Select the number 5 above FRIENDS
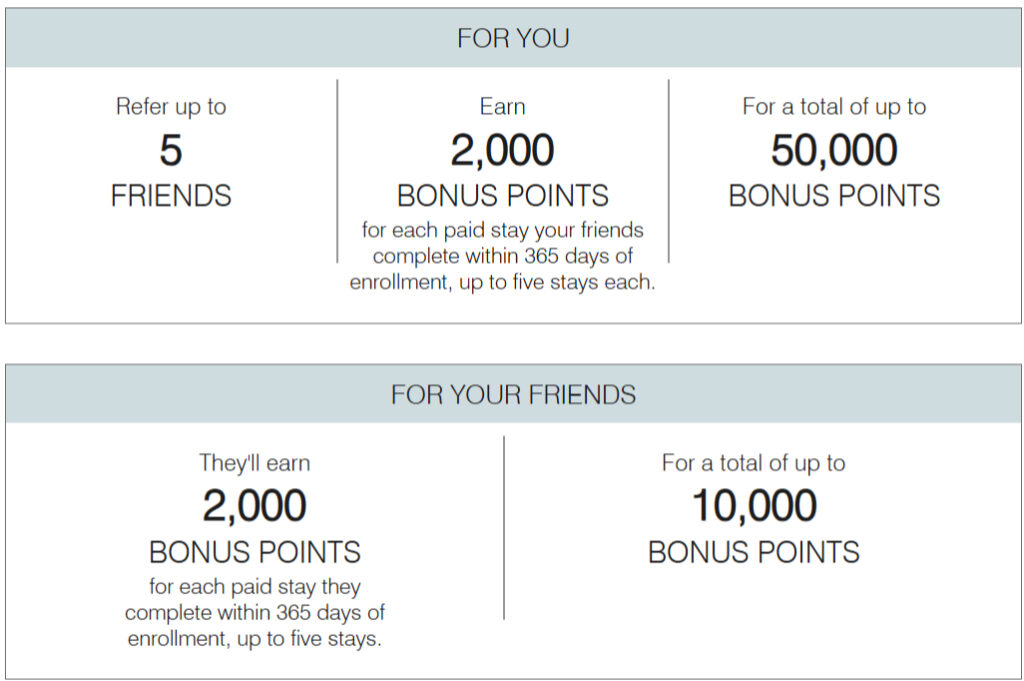The height and width of the screenshot is (681, 1024). [171, 151]
